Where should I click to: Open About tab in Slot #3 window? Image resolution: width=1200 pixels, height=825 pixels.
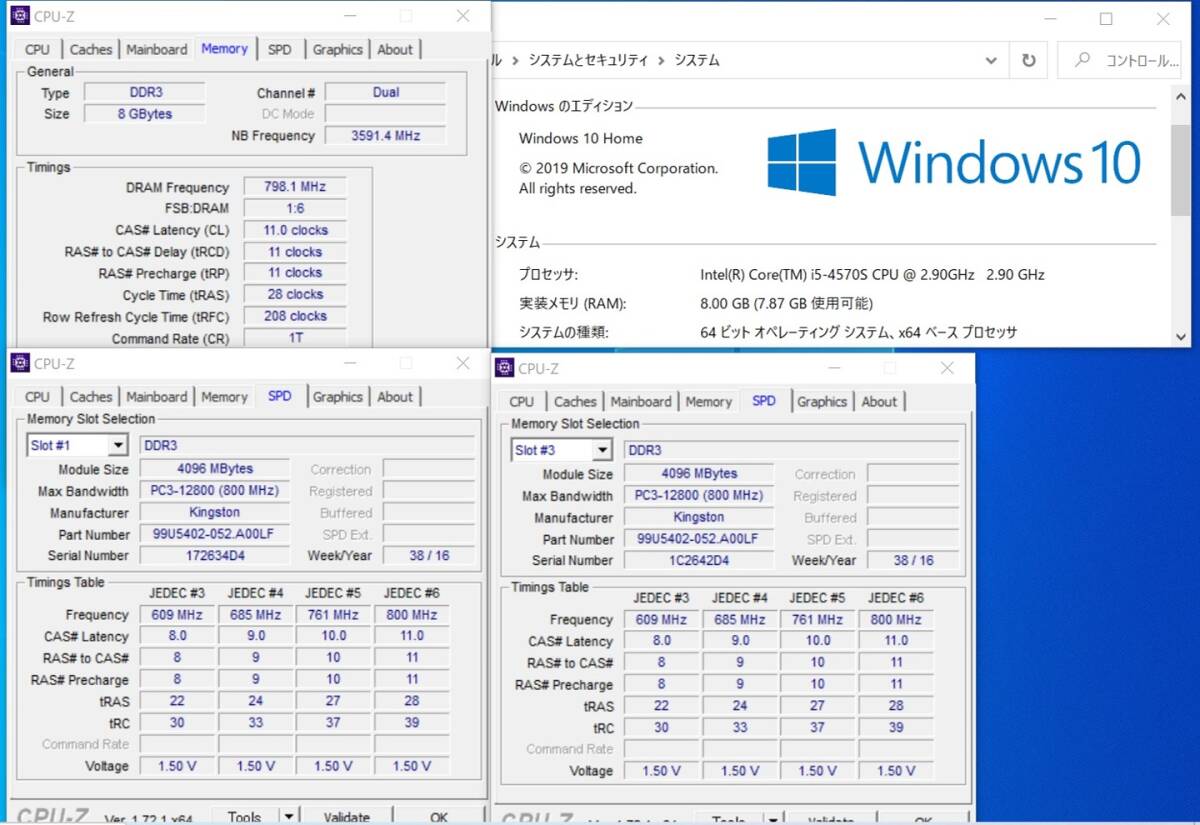(879, 402)
